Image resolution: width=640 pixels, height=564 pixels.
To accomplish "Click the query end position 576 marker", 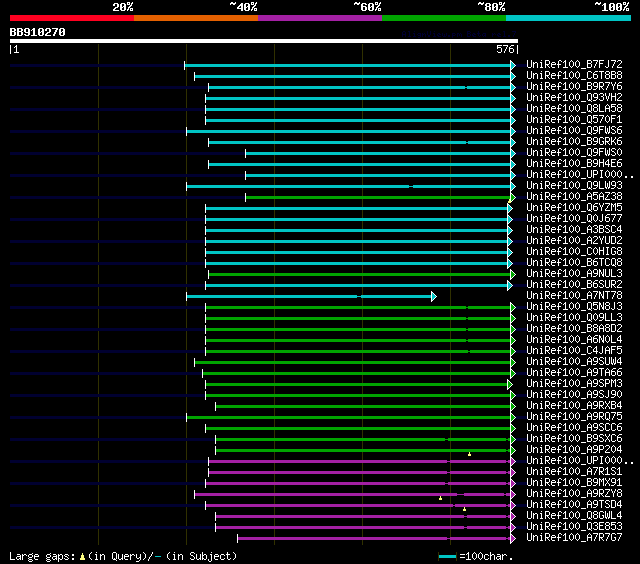I will tap(507, 49).
